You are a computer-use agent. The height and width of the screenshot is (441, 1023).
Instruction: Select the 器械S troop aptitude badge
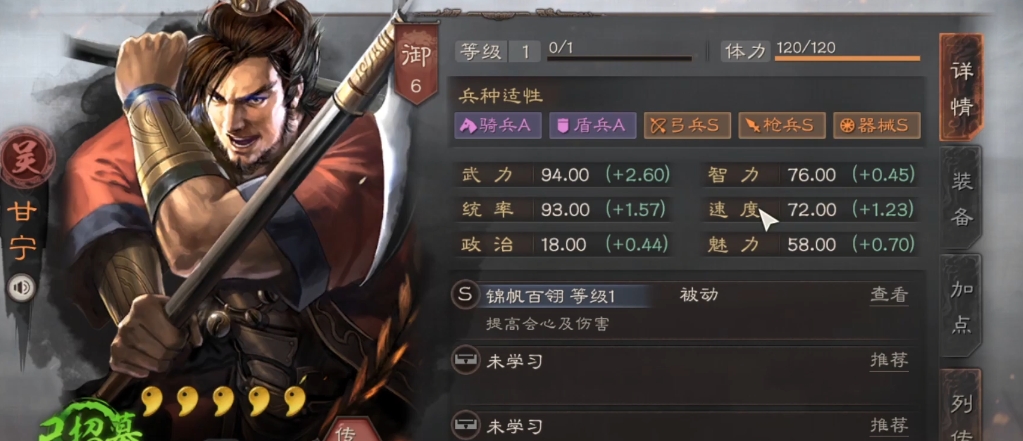[x=876, y=125]
